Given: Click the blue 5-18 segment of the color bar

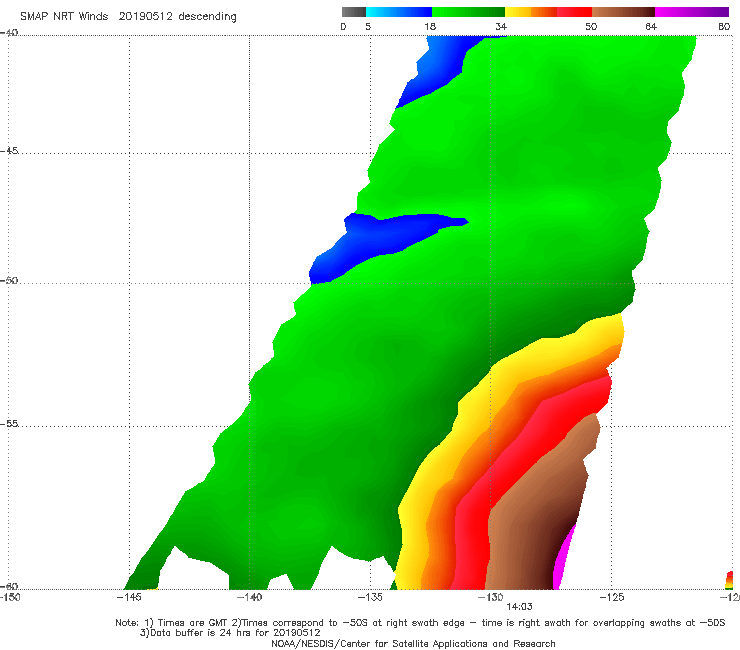Looking at the screenshot, I should (x=399, y=12).
